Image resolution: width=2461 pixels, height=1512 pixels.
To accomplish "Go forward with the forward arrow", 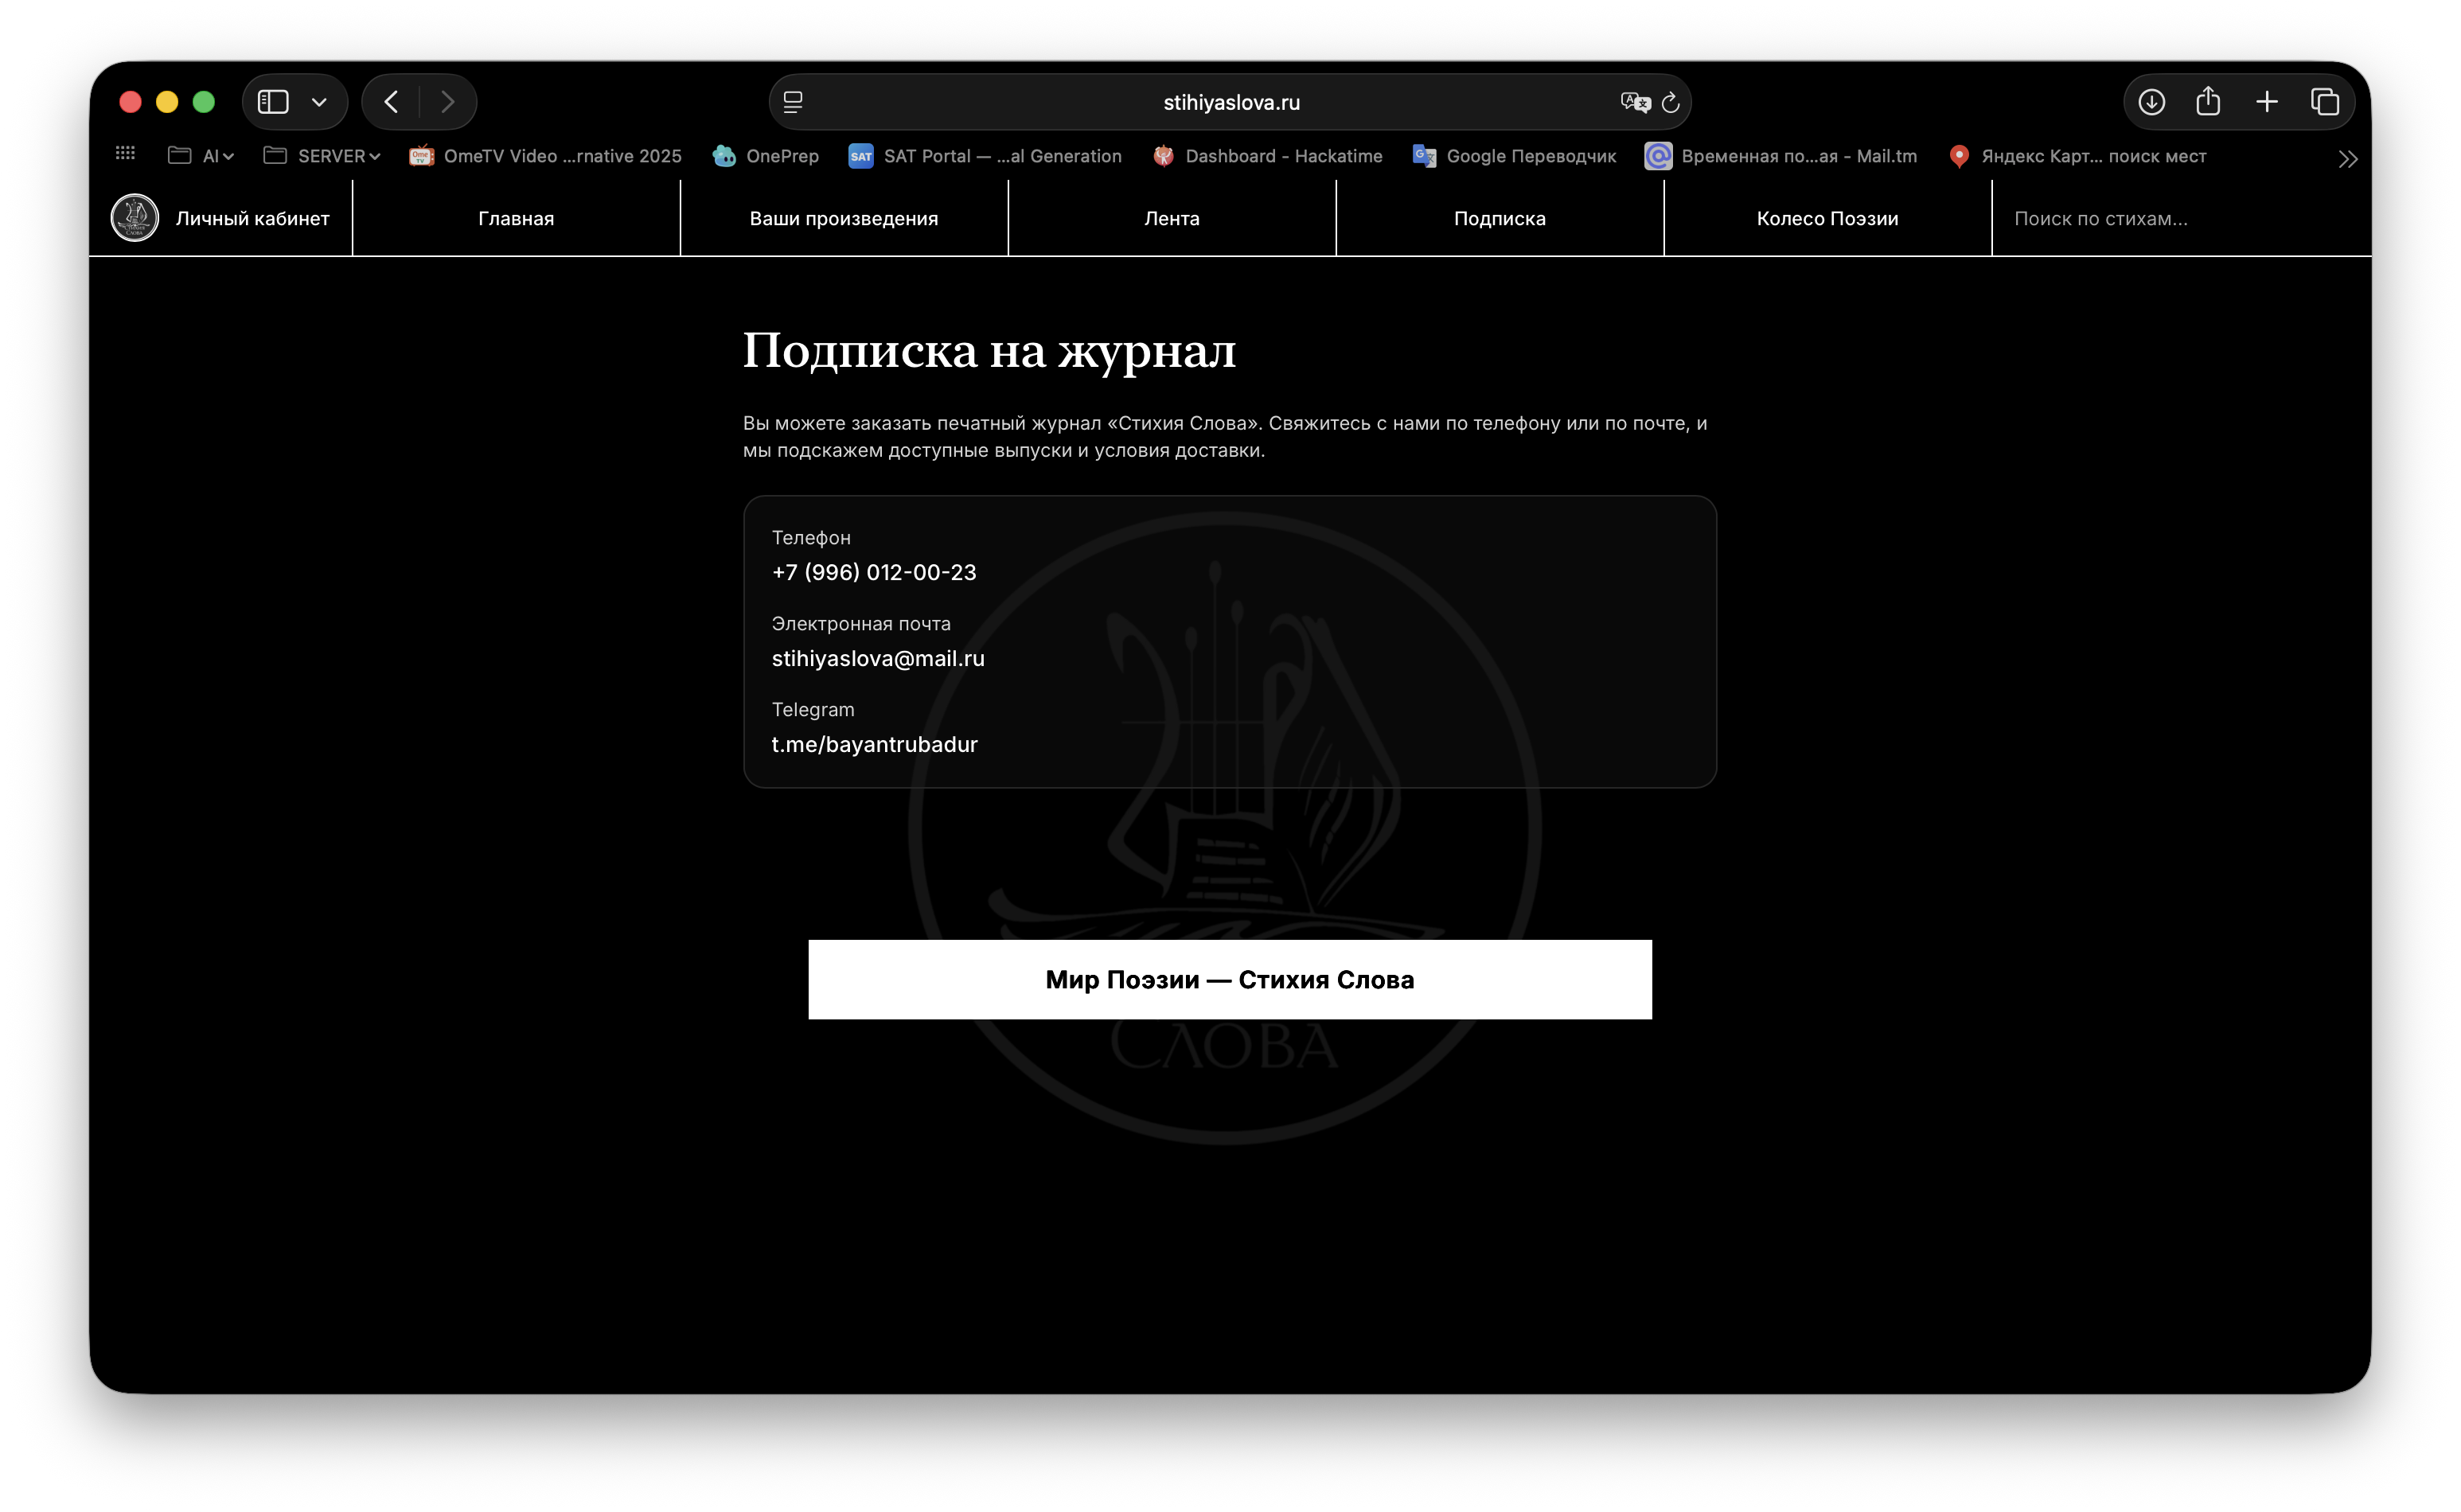I will 447,102.
